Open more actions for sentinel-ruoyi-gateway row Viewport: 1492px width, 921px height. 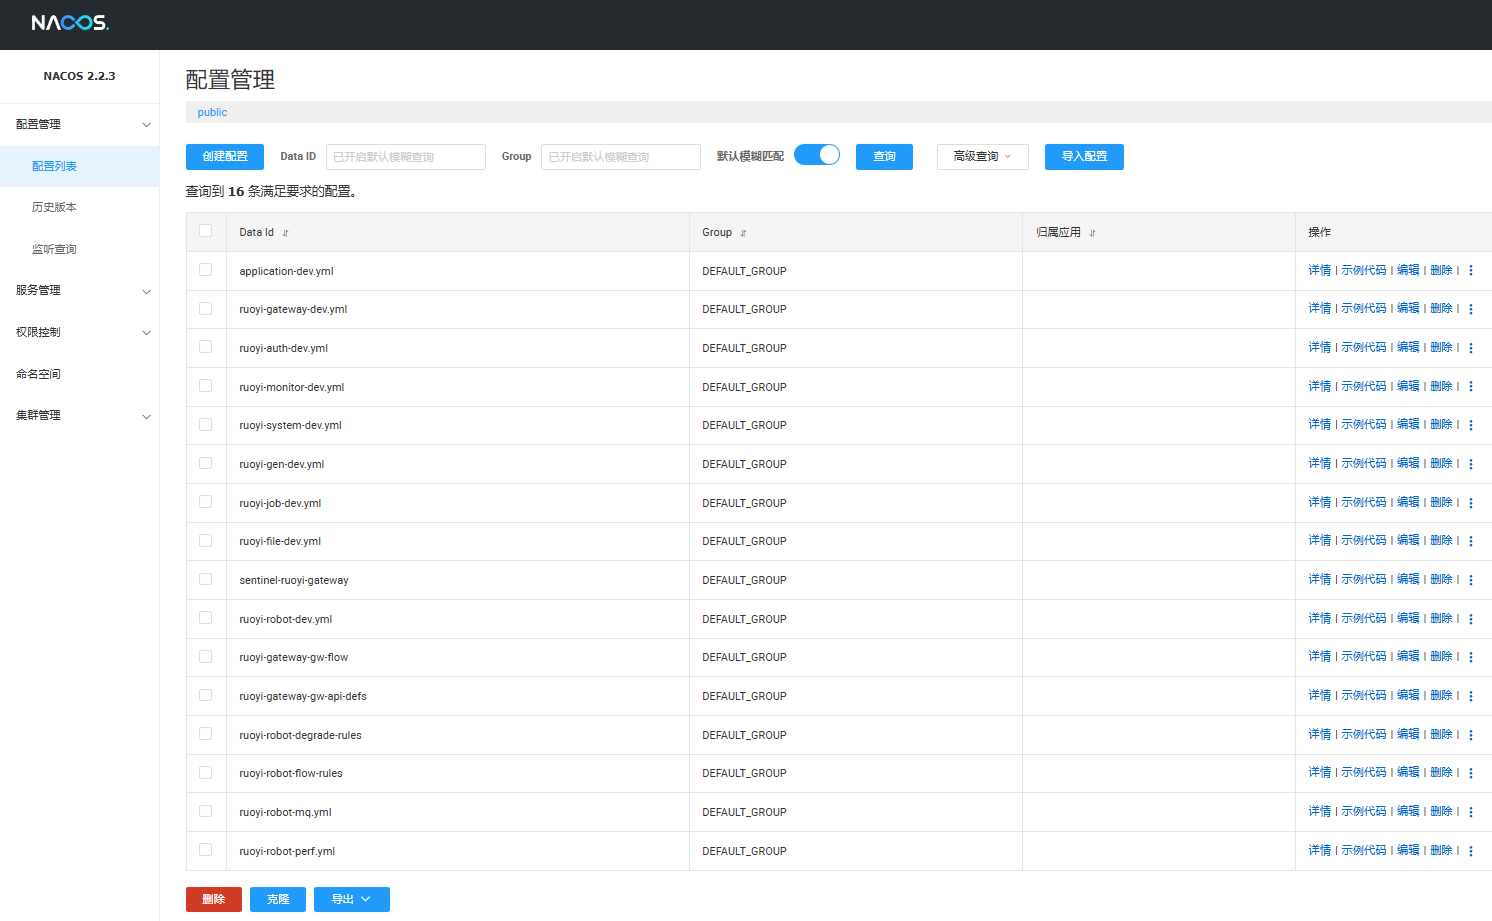point(1471,580)
